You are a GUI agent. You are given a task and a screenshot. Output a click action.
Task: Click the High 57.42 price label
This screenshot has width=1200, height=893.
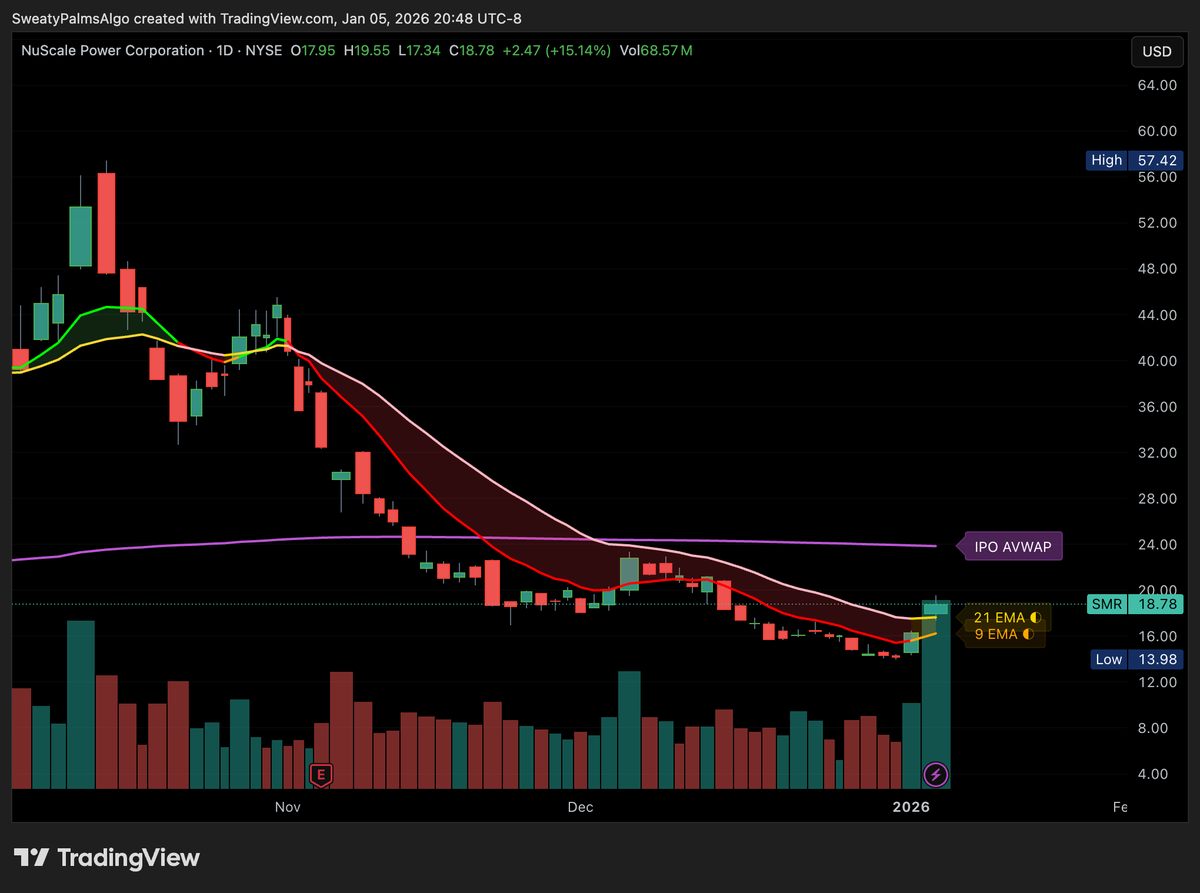point(1134,160)
